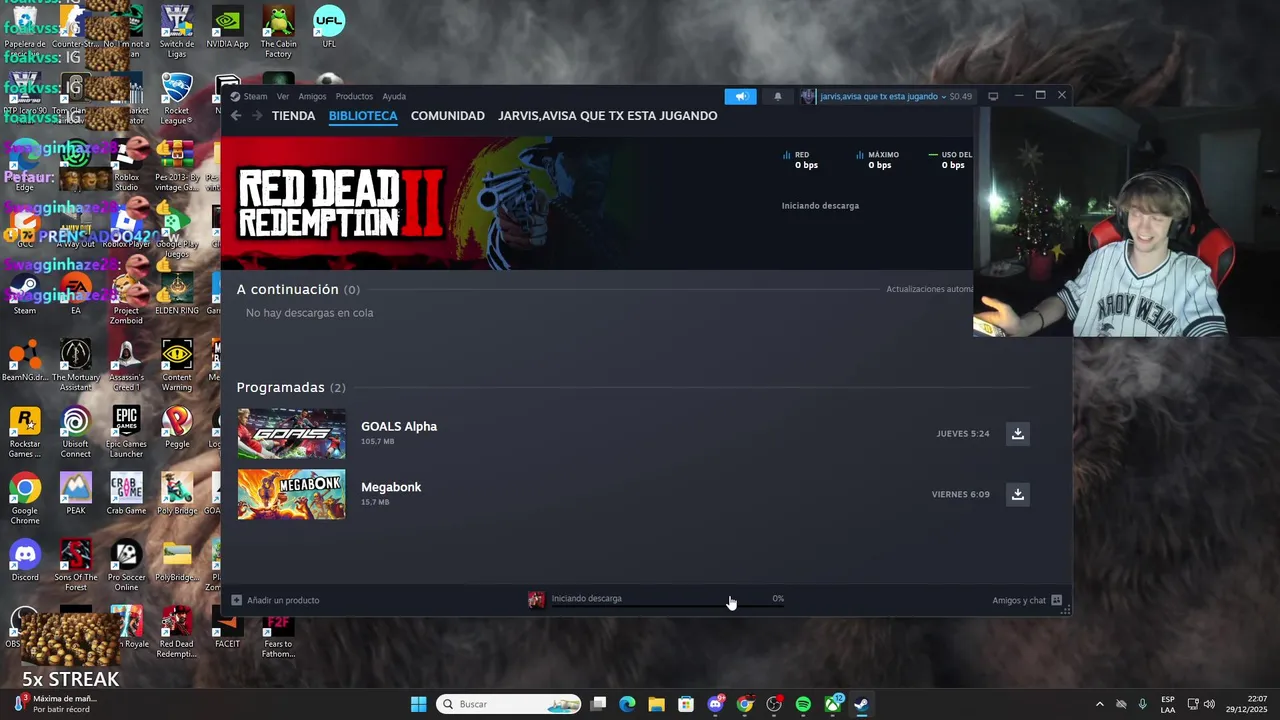Open Rockstar Games Launcher desktop icon
The image size is (1280, 720).
tap(25, 432)
